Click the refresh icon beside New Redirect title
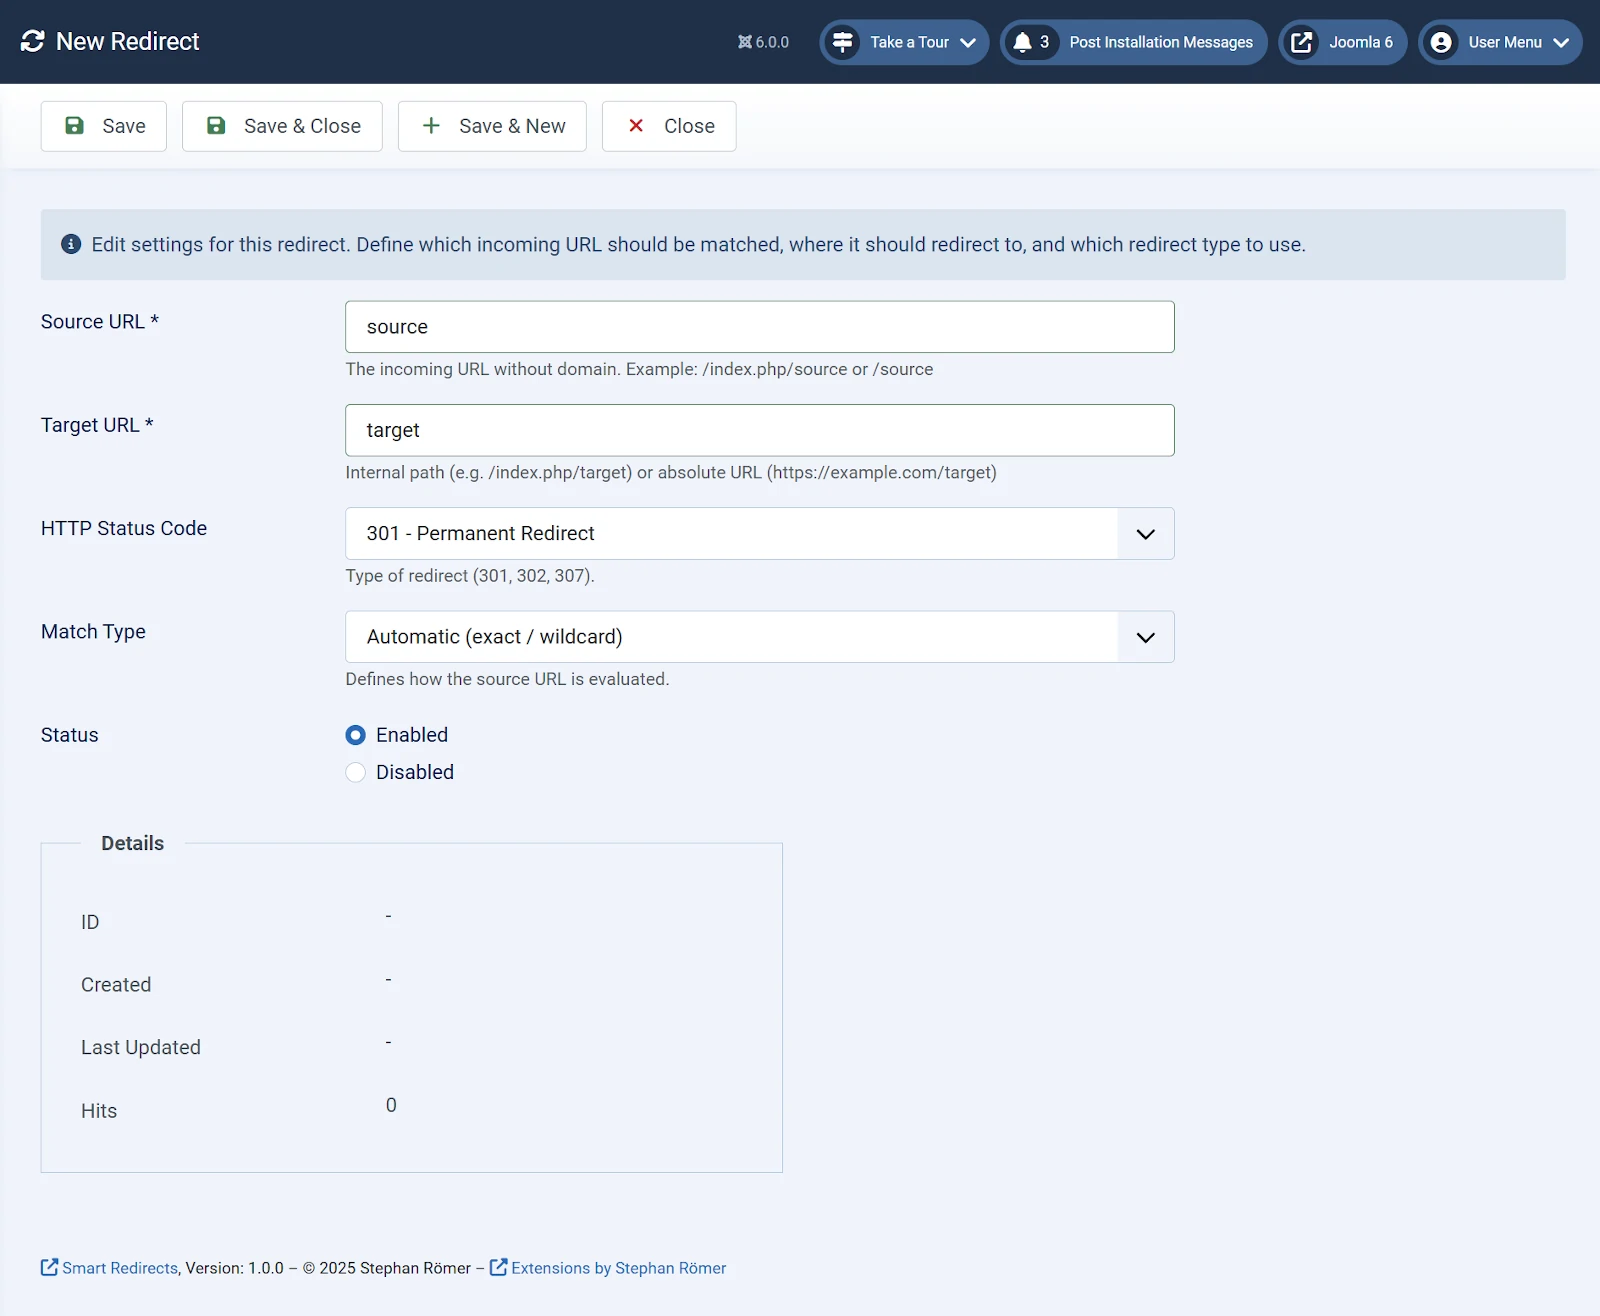 pos(33,41)
